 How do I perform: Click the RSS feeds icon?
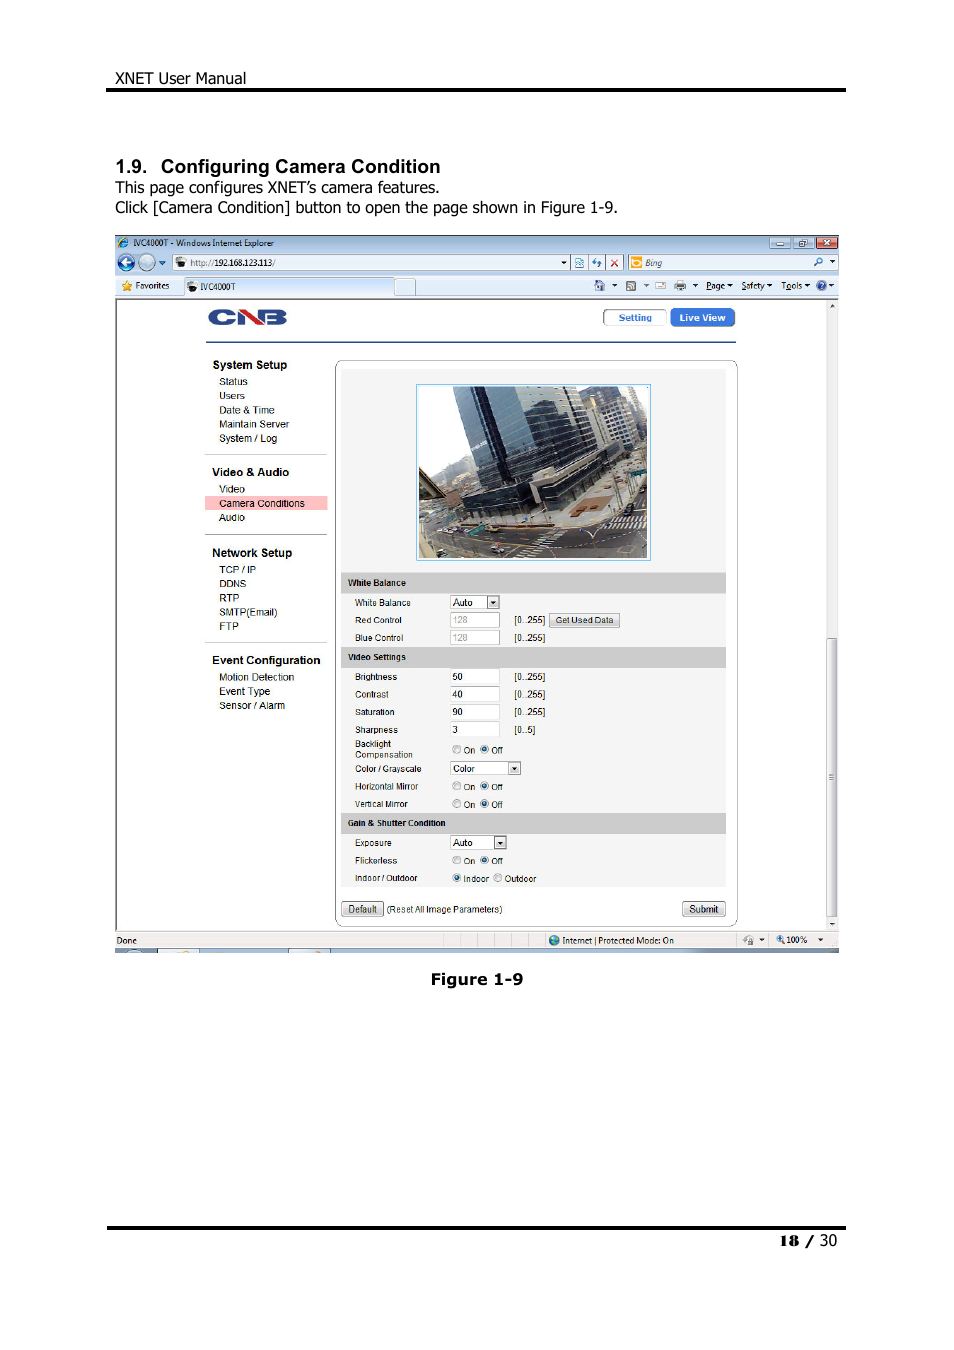[x=631, y=286]
